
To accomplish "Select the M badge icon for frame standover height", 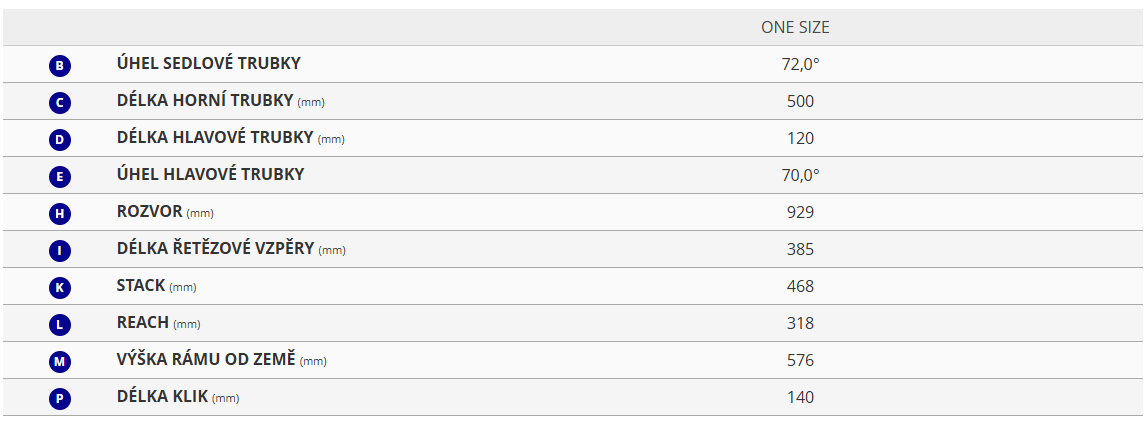I will pyautogui.click(x=60, y=362).
